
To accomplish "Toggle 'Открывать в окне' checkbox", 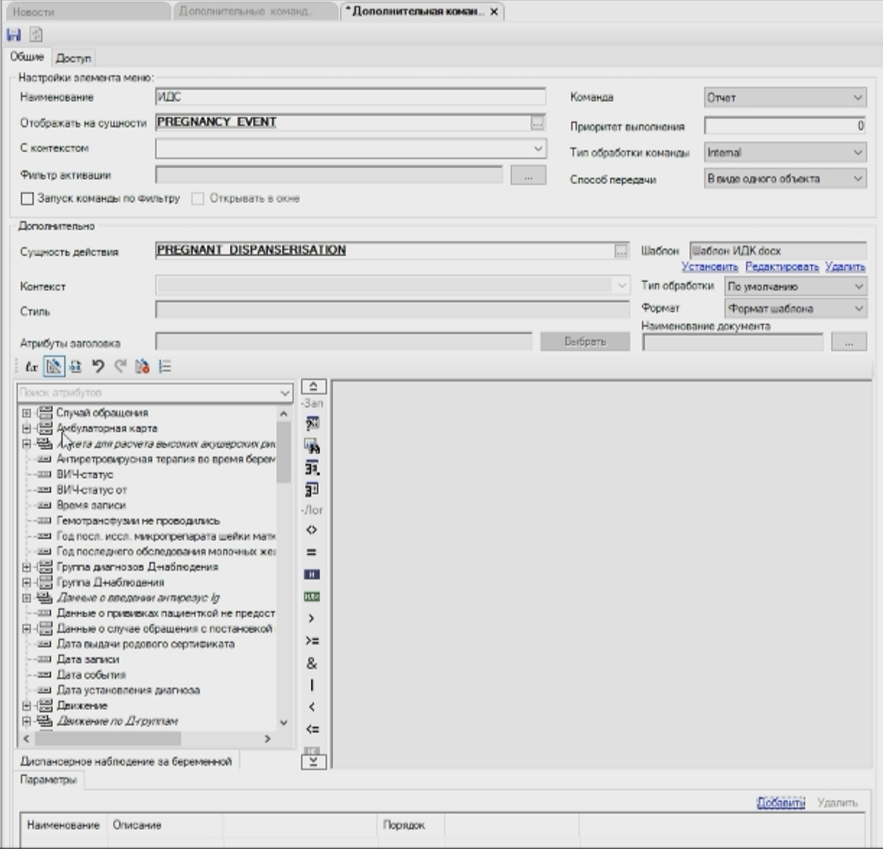I will (197, 199).
